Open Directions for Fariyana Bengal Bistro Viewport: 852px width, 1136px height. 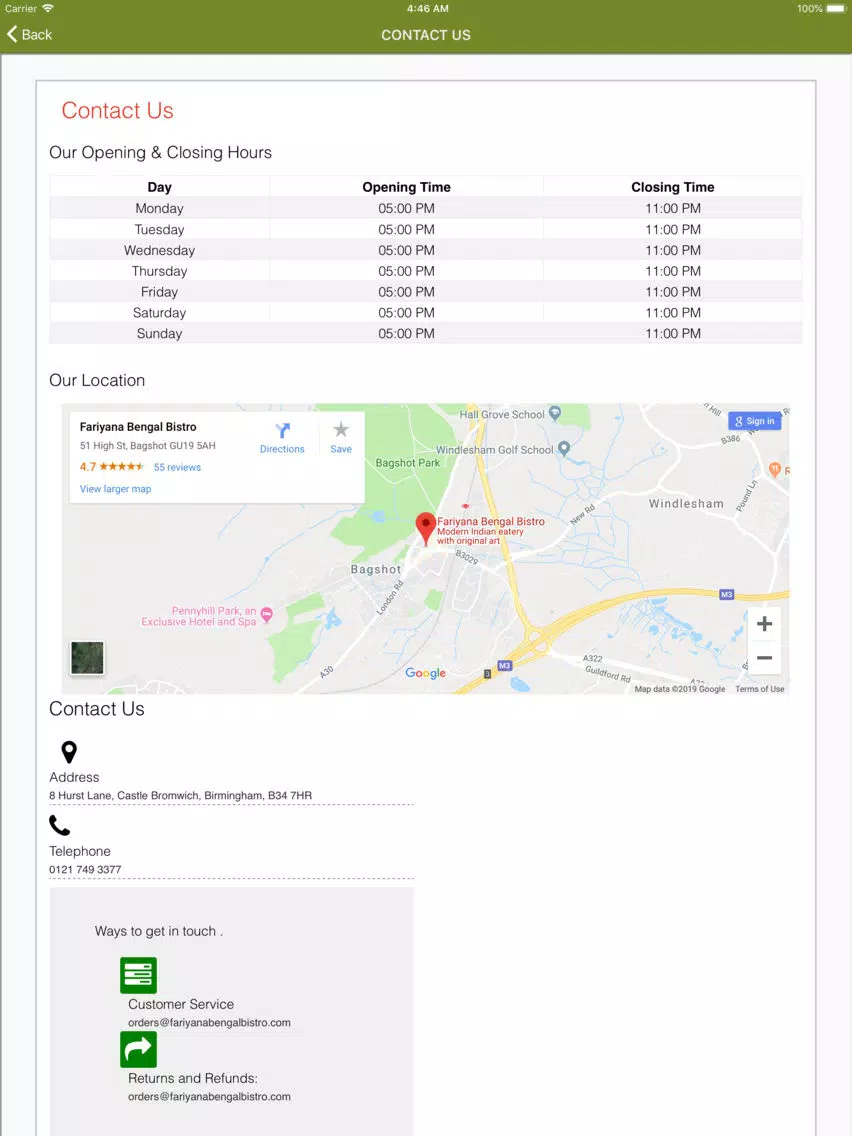pyautogui.click(x=282, y=438)
